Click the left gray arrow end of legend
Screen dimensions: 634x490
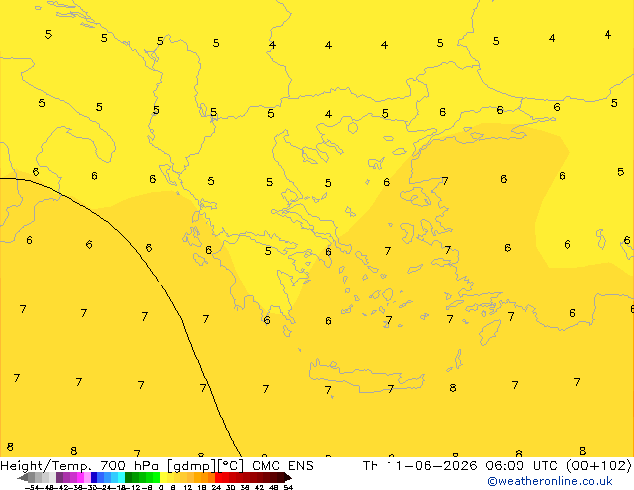point(22,478)
